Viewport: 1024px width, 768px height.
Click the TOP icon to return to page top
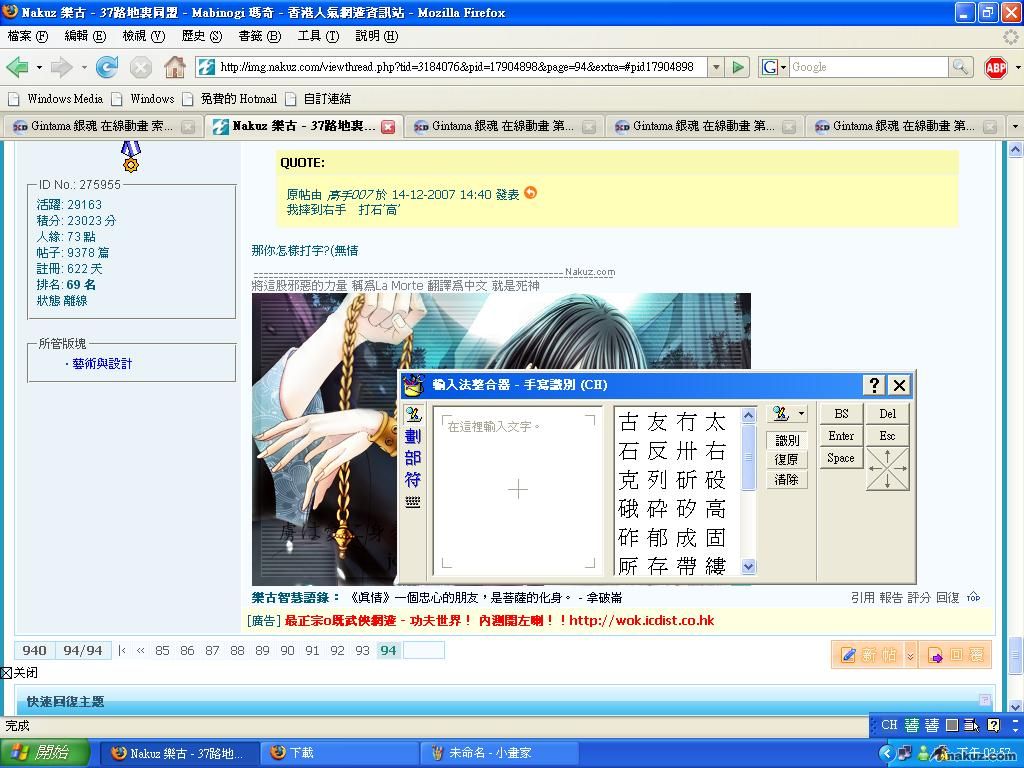[974, 598]
